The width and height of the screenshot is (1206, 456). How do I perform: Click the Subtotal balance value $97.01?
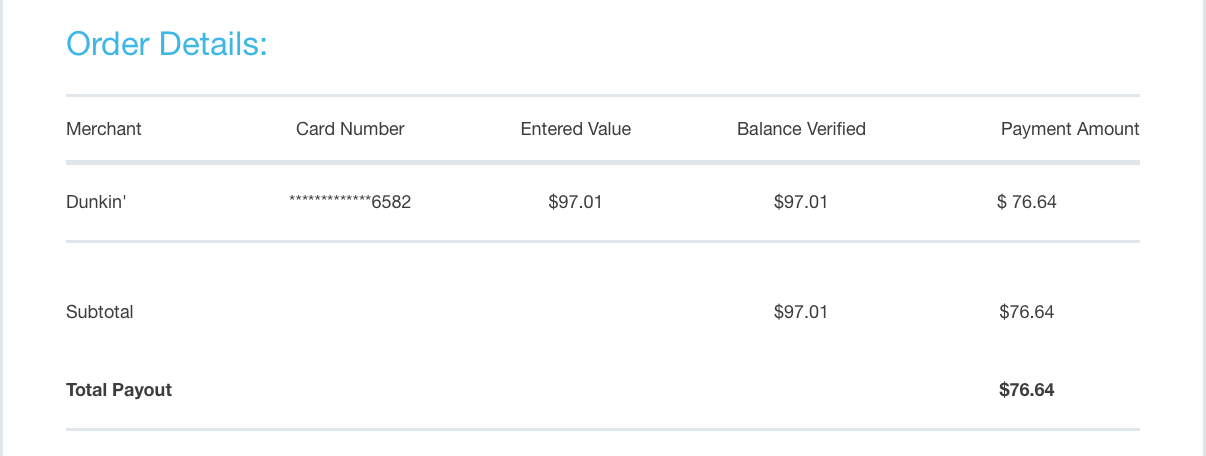point(801,312)
